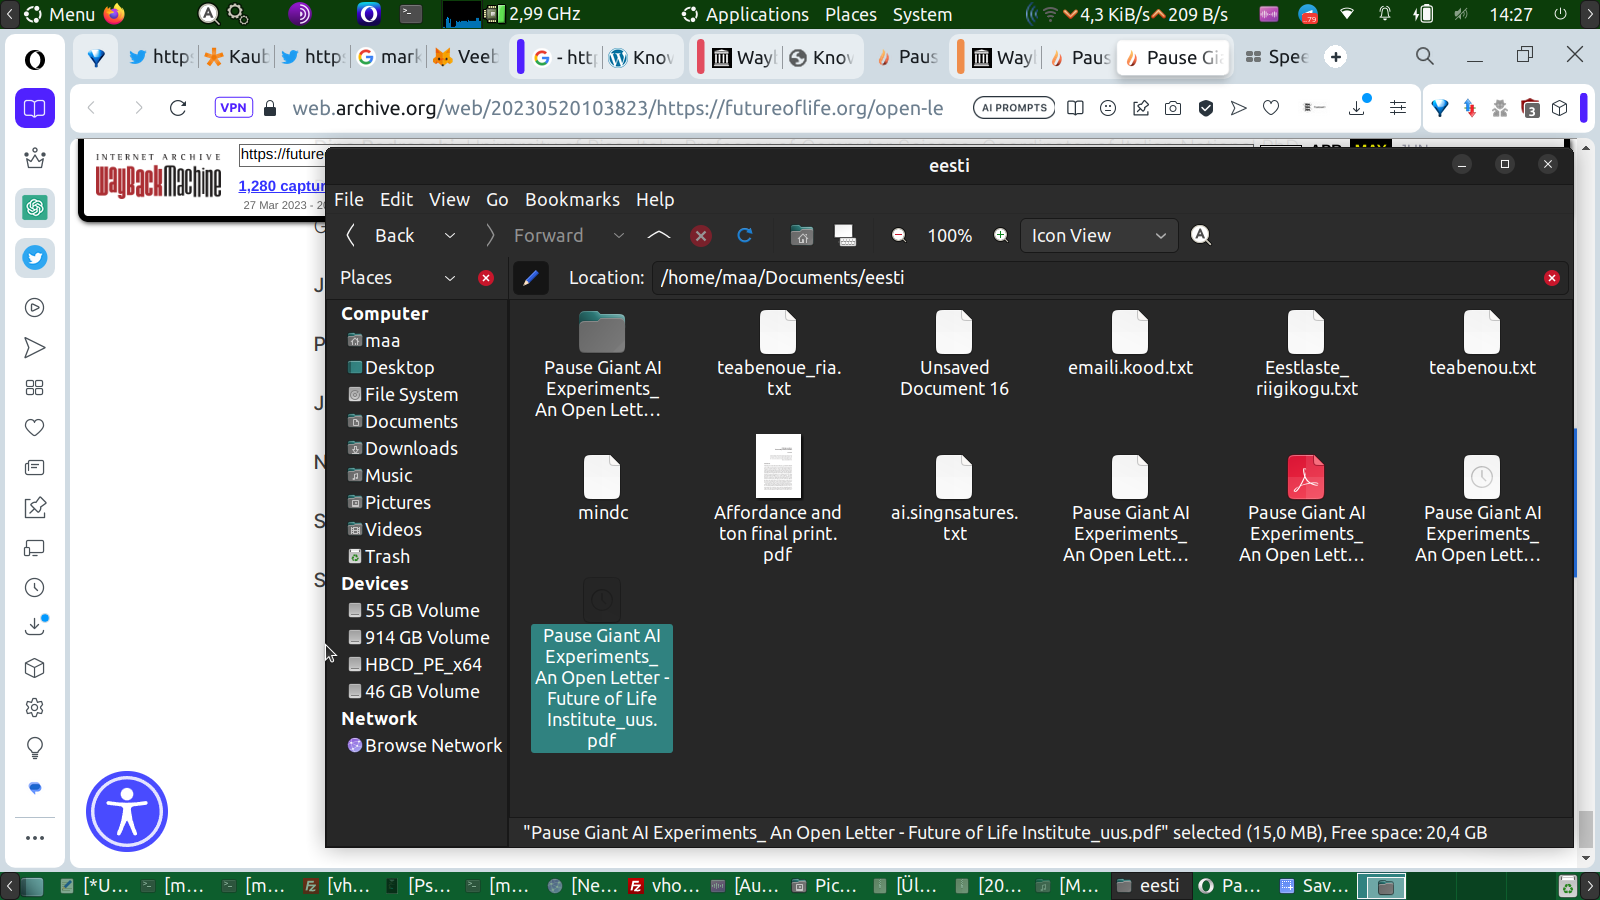Expand the Places sidebar selector

(x=449, y=278)
